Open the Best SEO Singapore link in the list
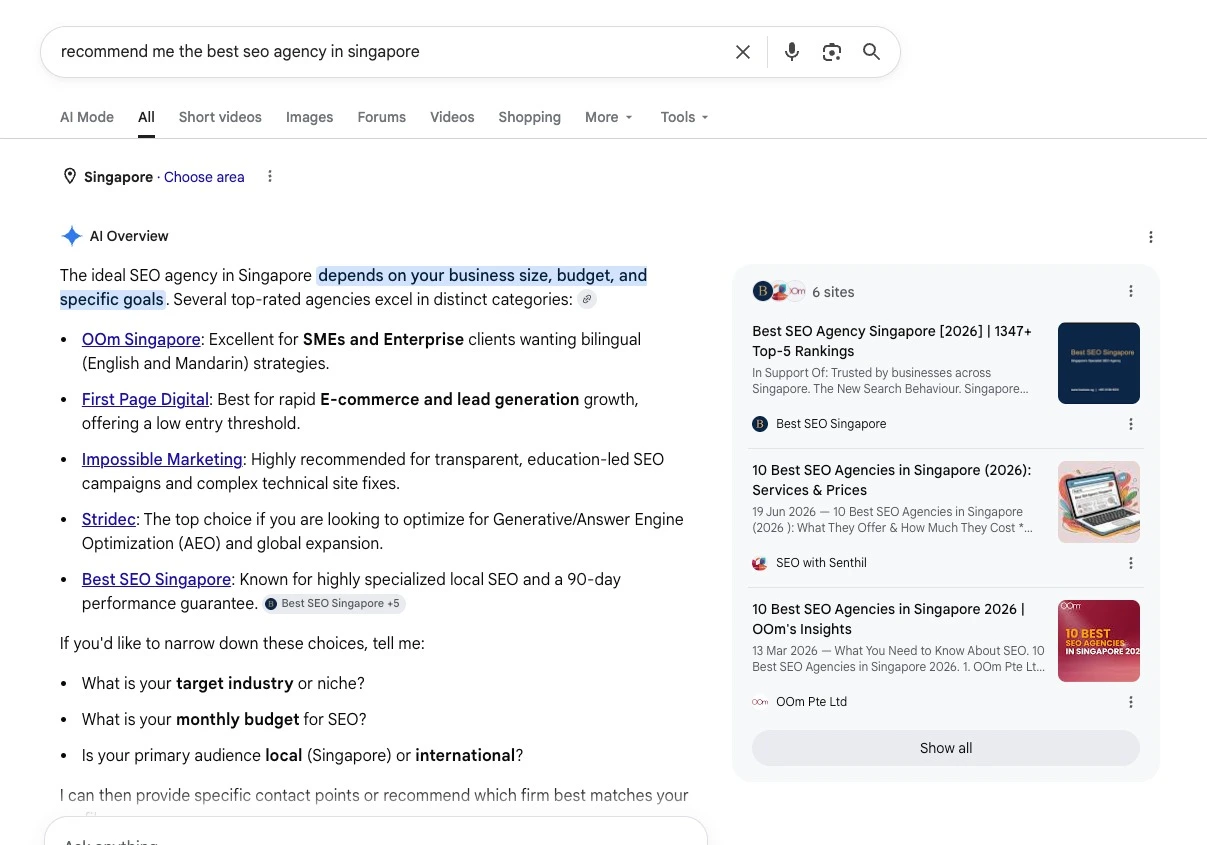 [x=156, y=579]
